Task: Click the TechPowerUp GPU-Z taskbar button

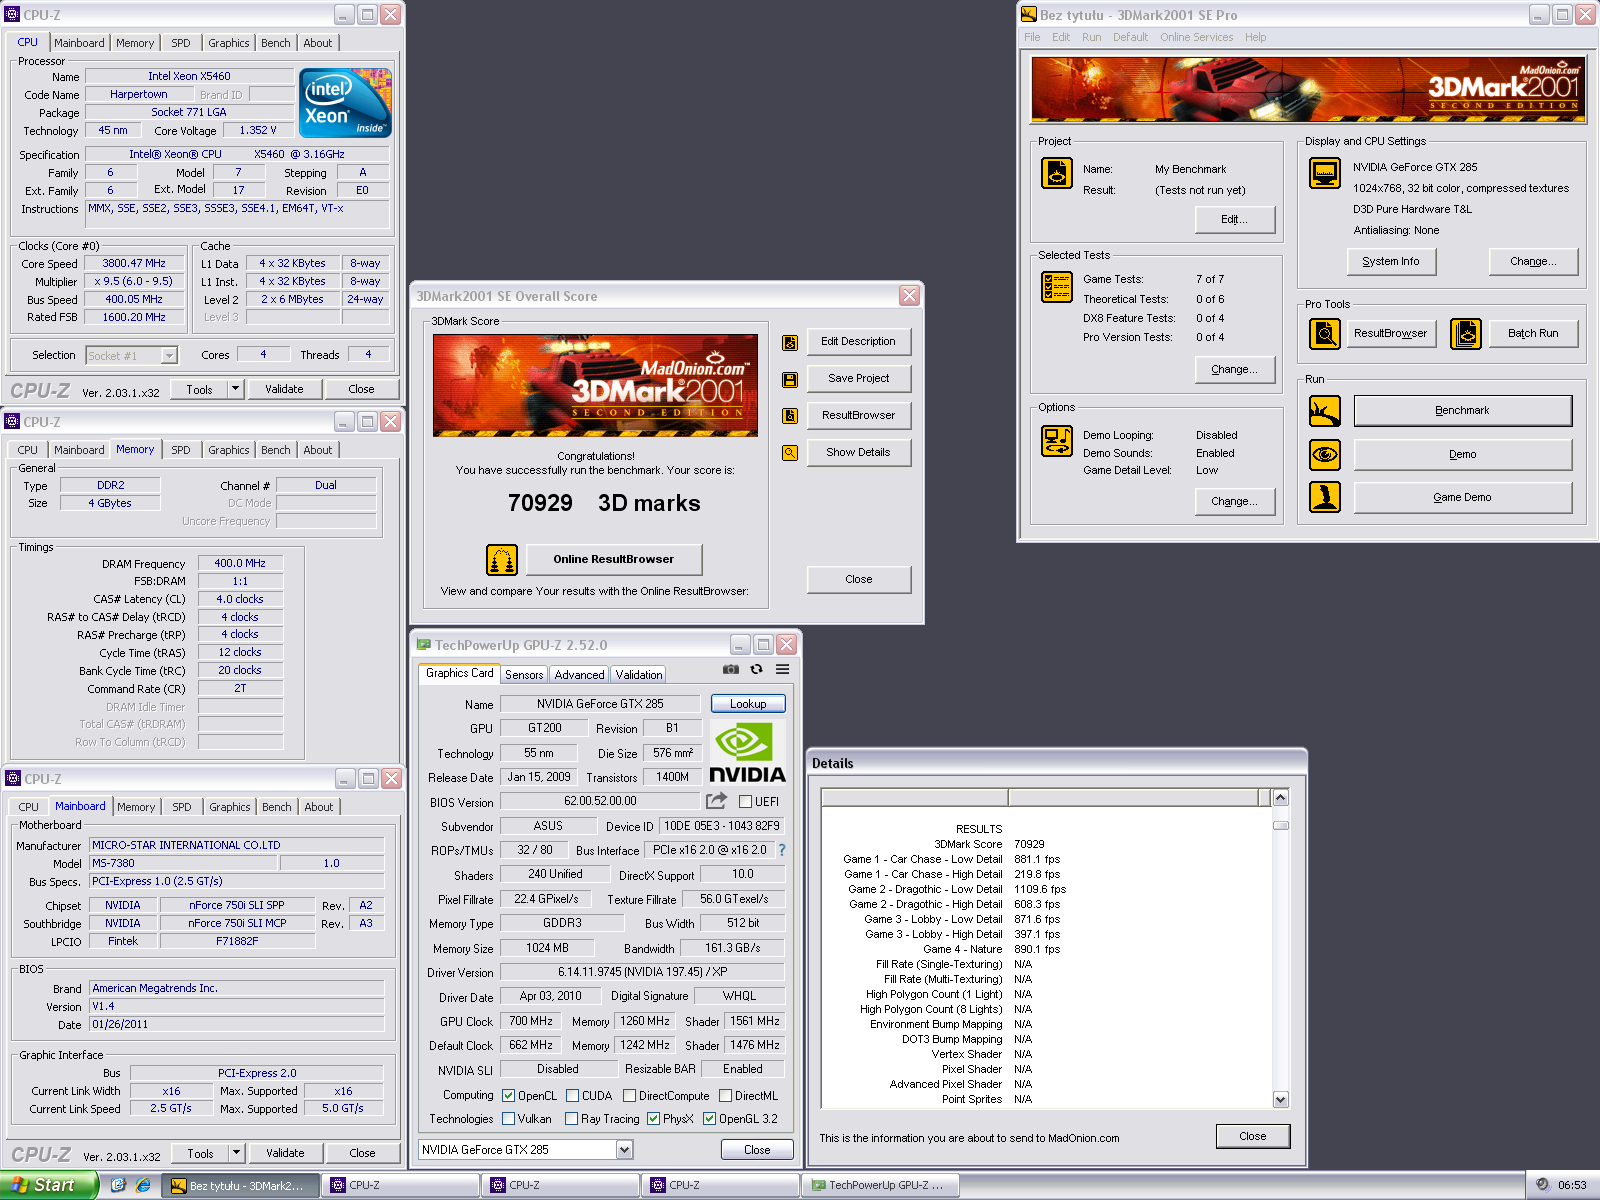Action: click(883, 1186)
